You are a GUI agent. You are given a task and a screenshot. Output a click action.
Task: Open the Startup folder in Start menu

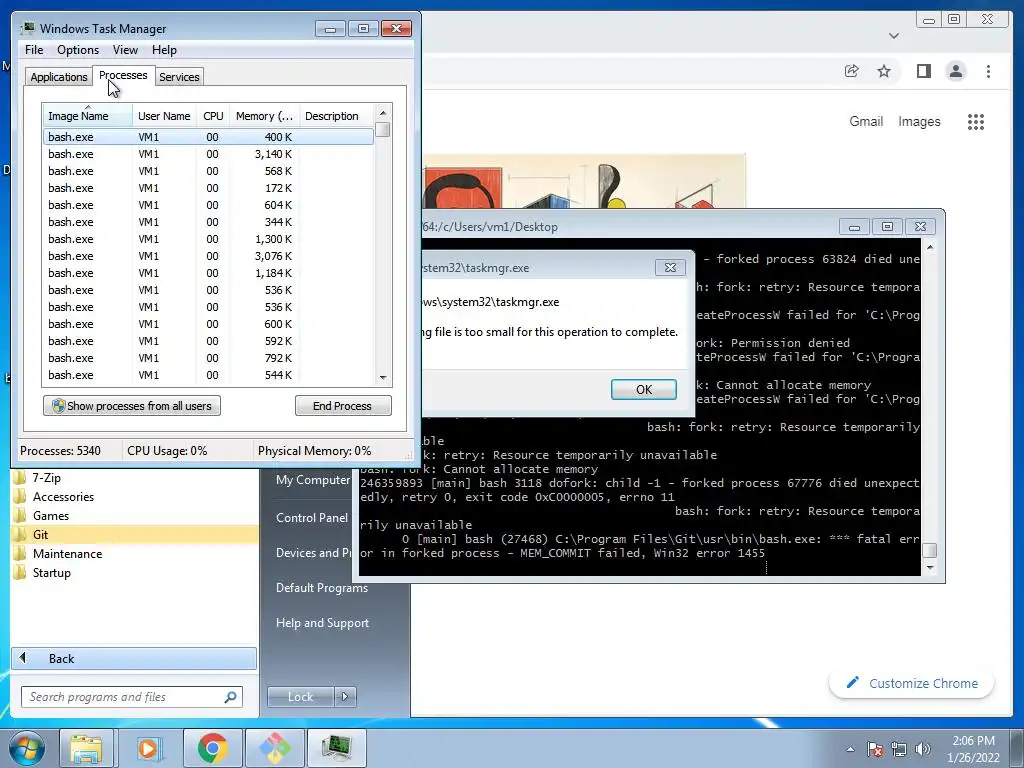(134, 572)
